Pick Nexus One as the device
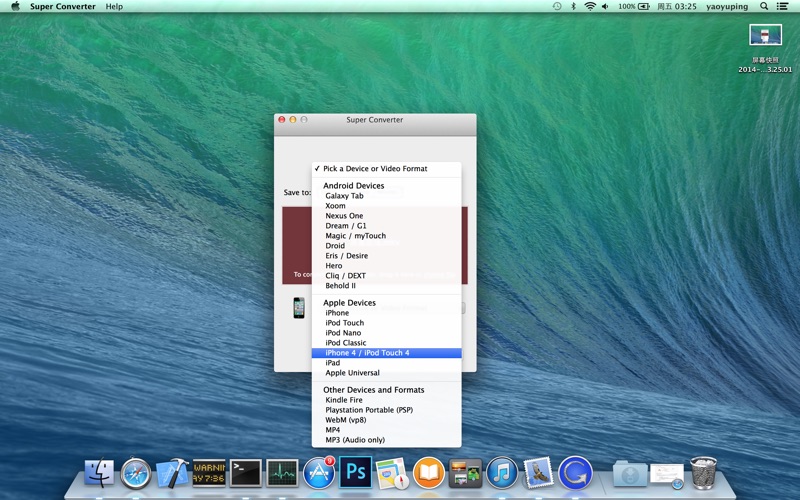800x500 pixels. pyautogui.click(x=386, y=216)
